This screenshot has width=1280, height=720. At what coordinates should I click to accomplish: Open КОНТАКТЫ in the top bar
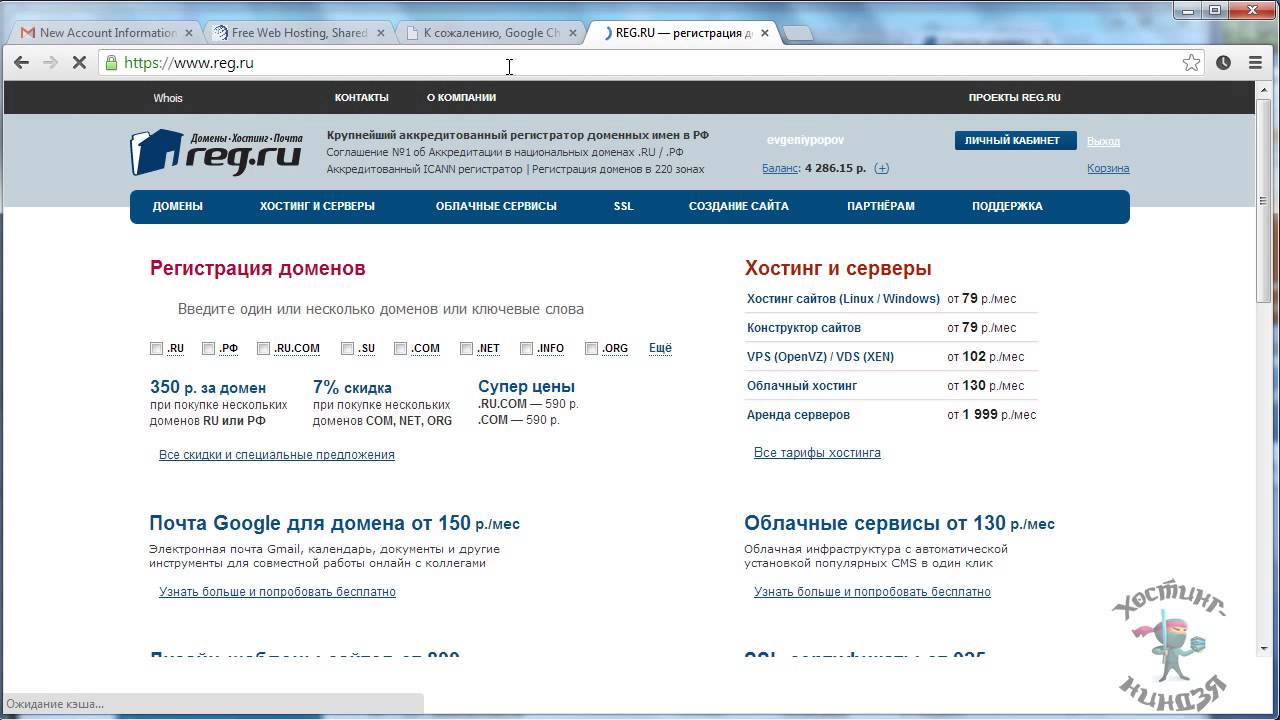(x=362, y=98)
